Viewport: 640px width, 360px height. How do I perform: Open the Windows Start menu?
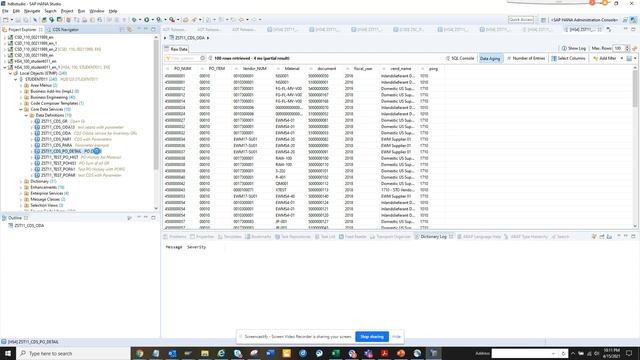pos(7,353)
